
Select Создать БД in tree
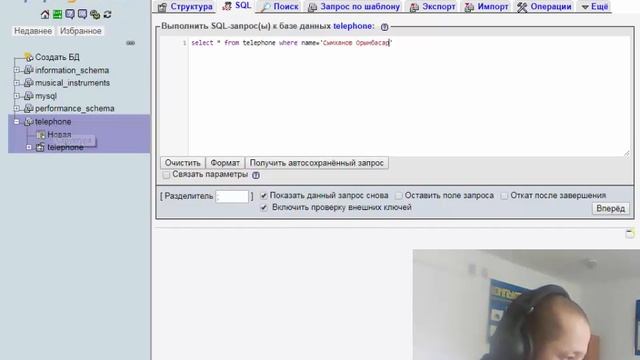point(57,57)
